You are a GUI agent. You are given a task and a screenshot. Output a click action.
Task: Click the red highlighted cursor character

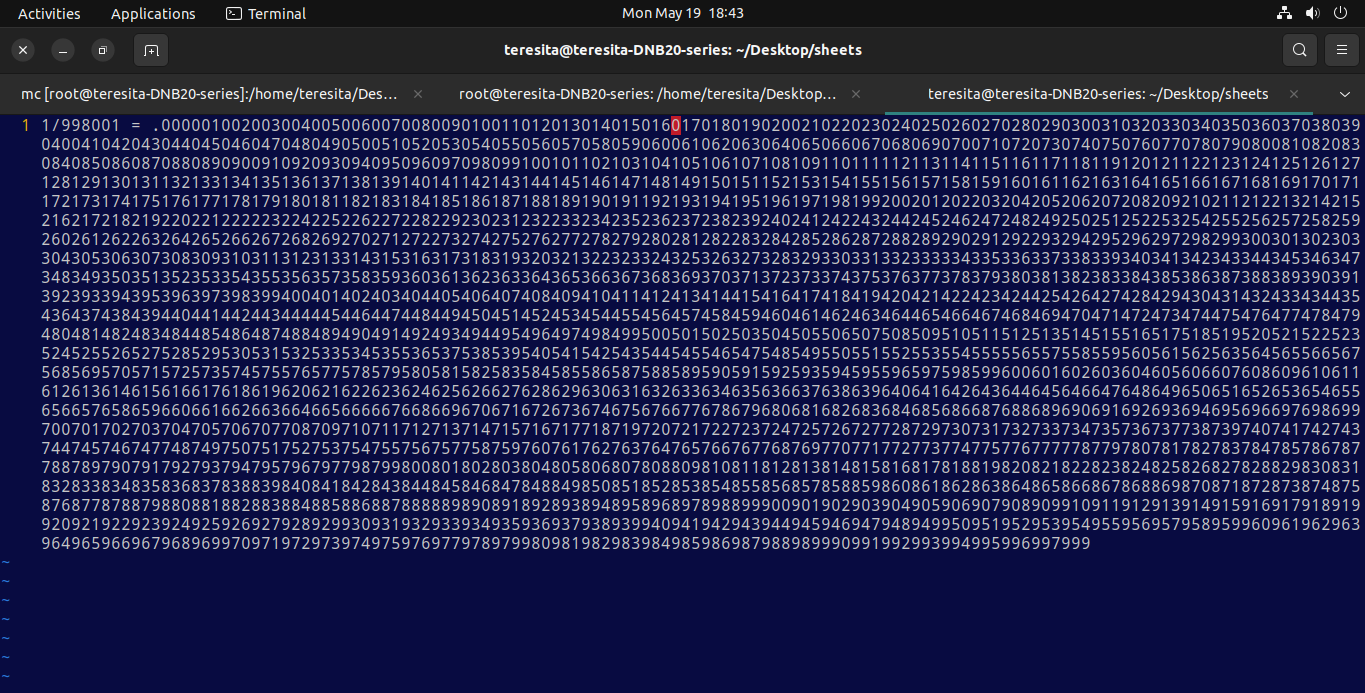tap(676, 126)
